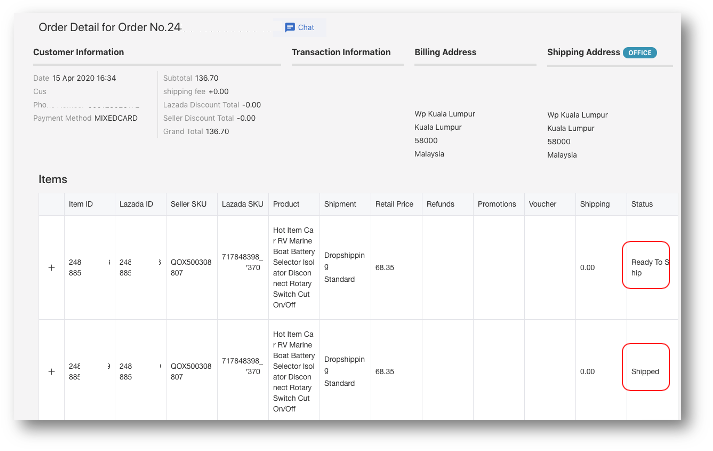Select the Customer Information section heading
The height and width of the screenshot is (451, 713).
click(79, 52)
